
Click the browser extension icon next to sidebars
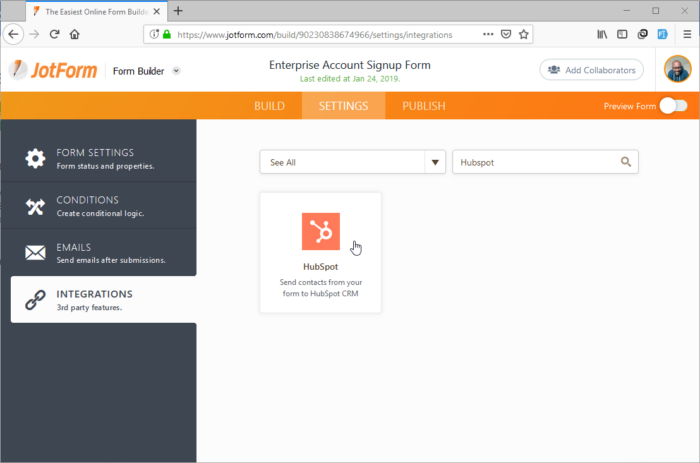click(642, 34)
